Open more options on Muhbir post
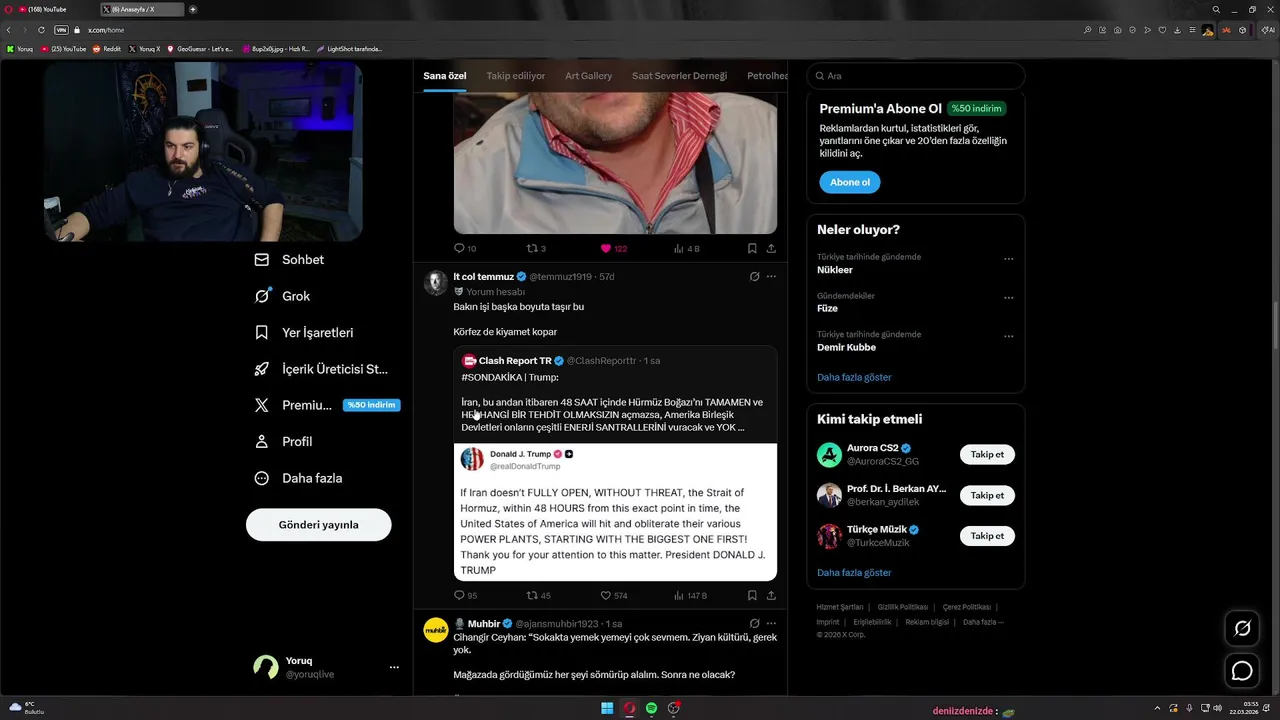The height and width of the screenshot is (720, 1280). coord(771,623)
